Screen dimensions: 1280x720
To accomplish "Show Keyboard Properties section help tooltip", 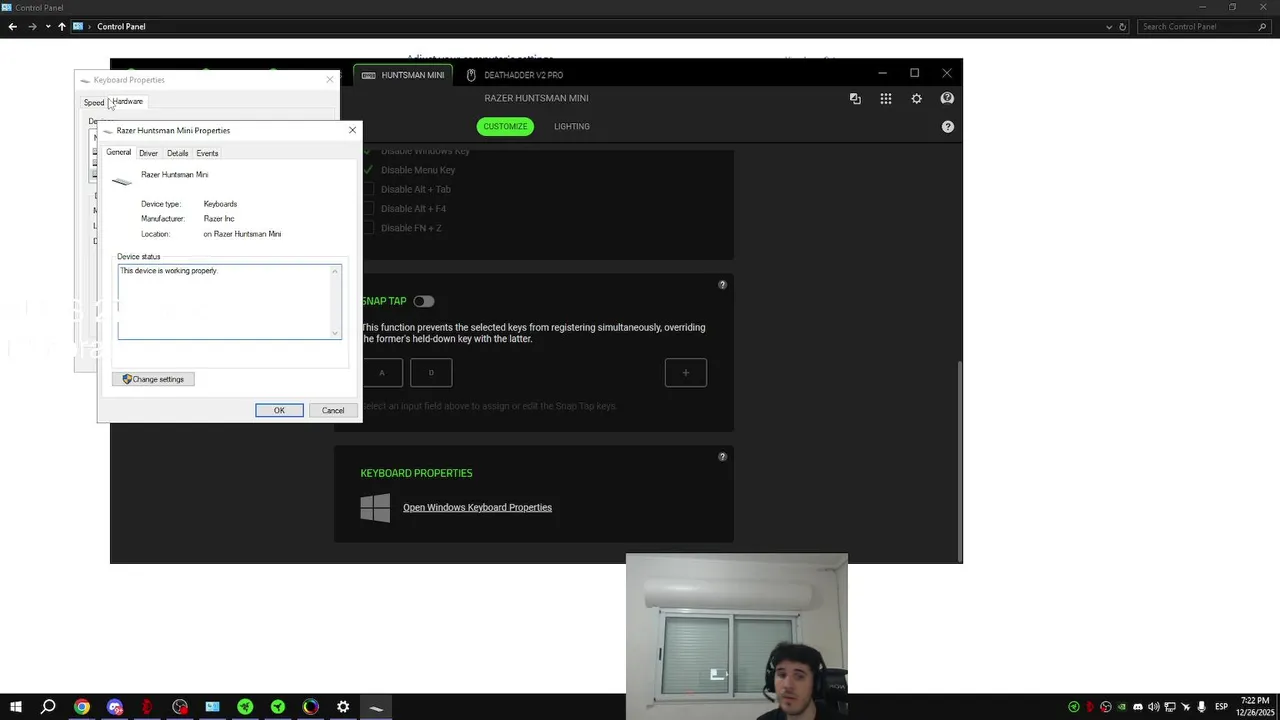I will [723, 457].
